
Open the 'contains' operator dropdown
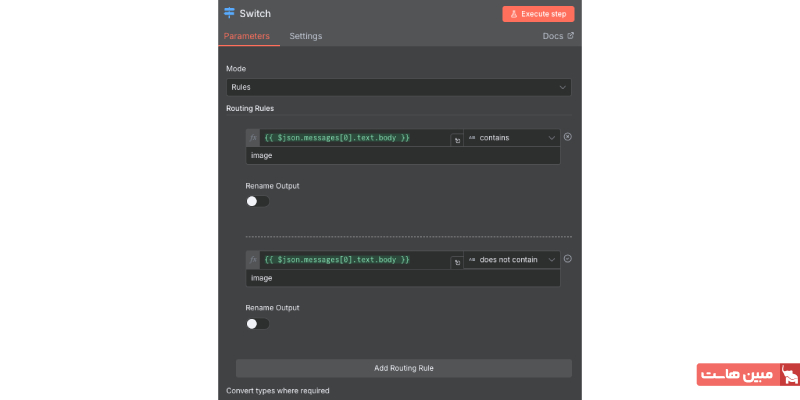click(511, 137)
